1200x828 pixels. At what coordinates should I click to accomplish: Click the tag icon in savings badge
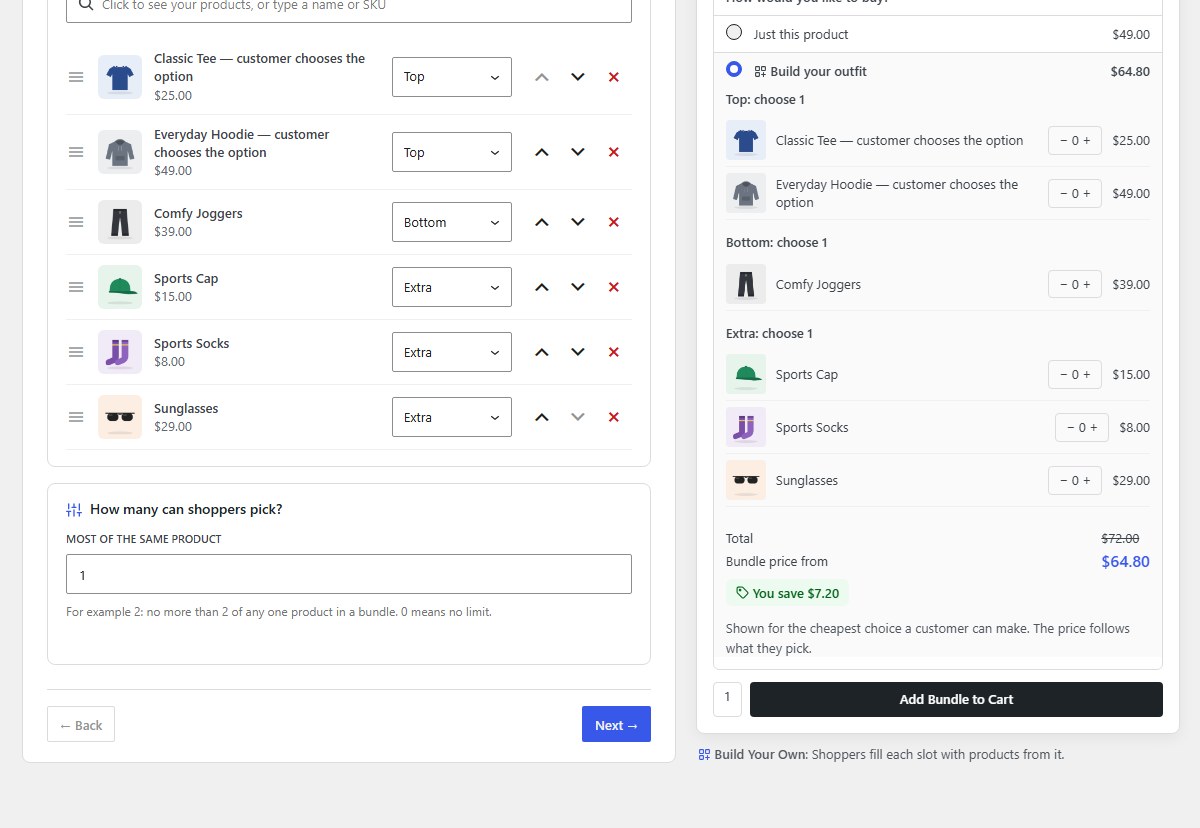tap(742, 593)
